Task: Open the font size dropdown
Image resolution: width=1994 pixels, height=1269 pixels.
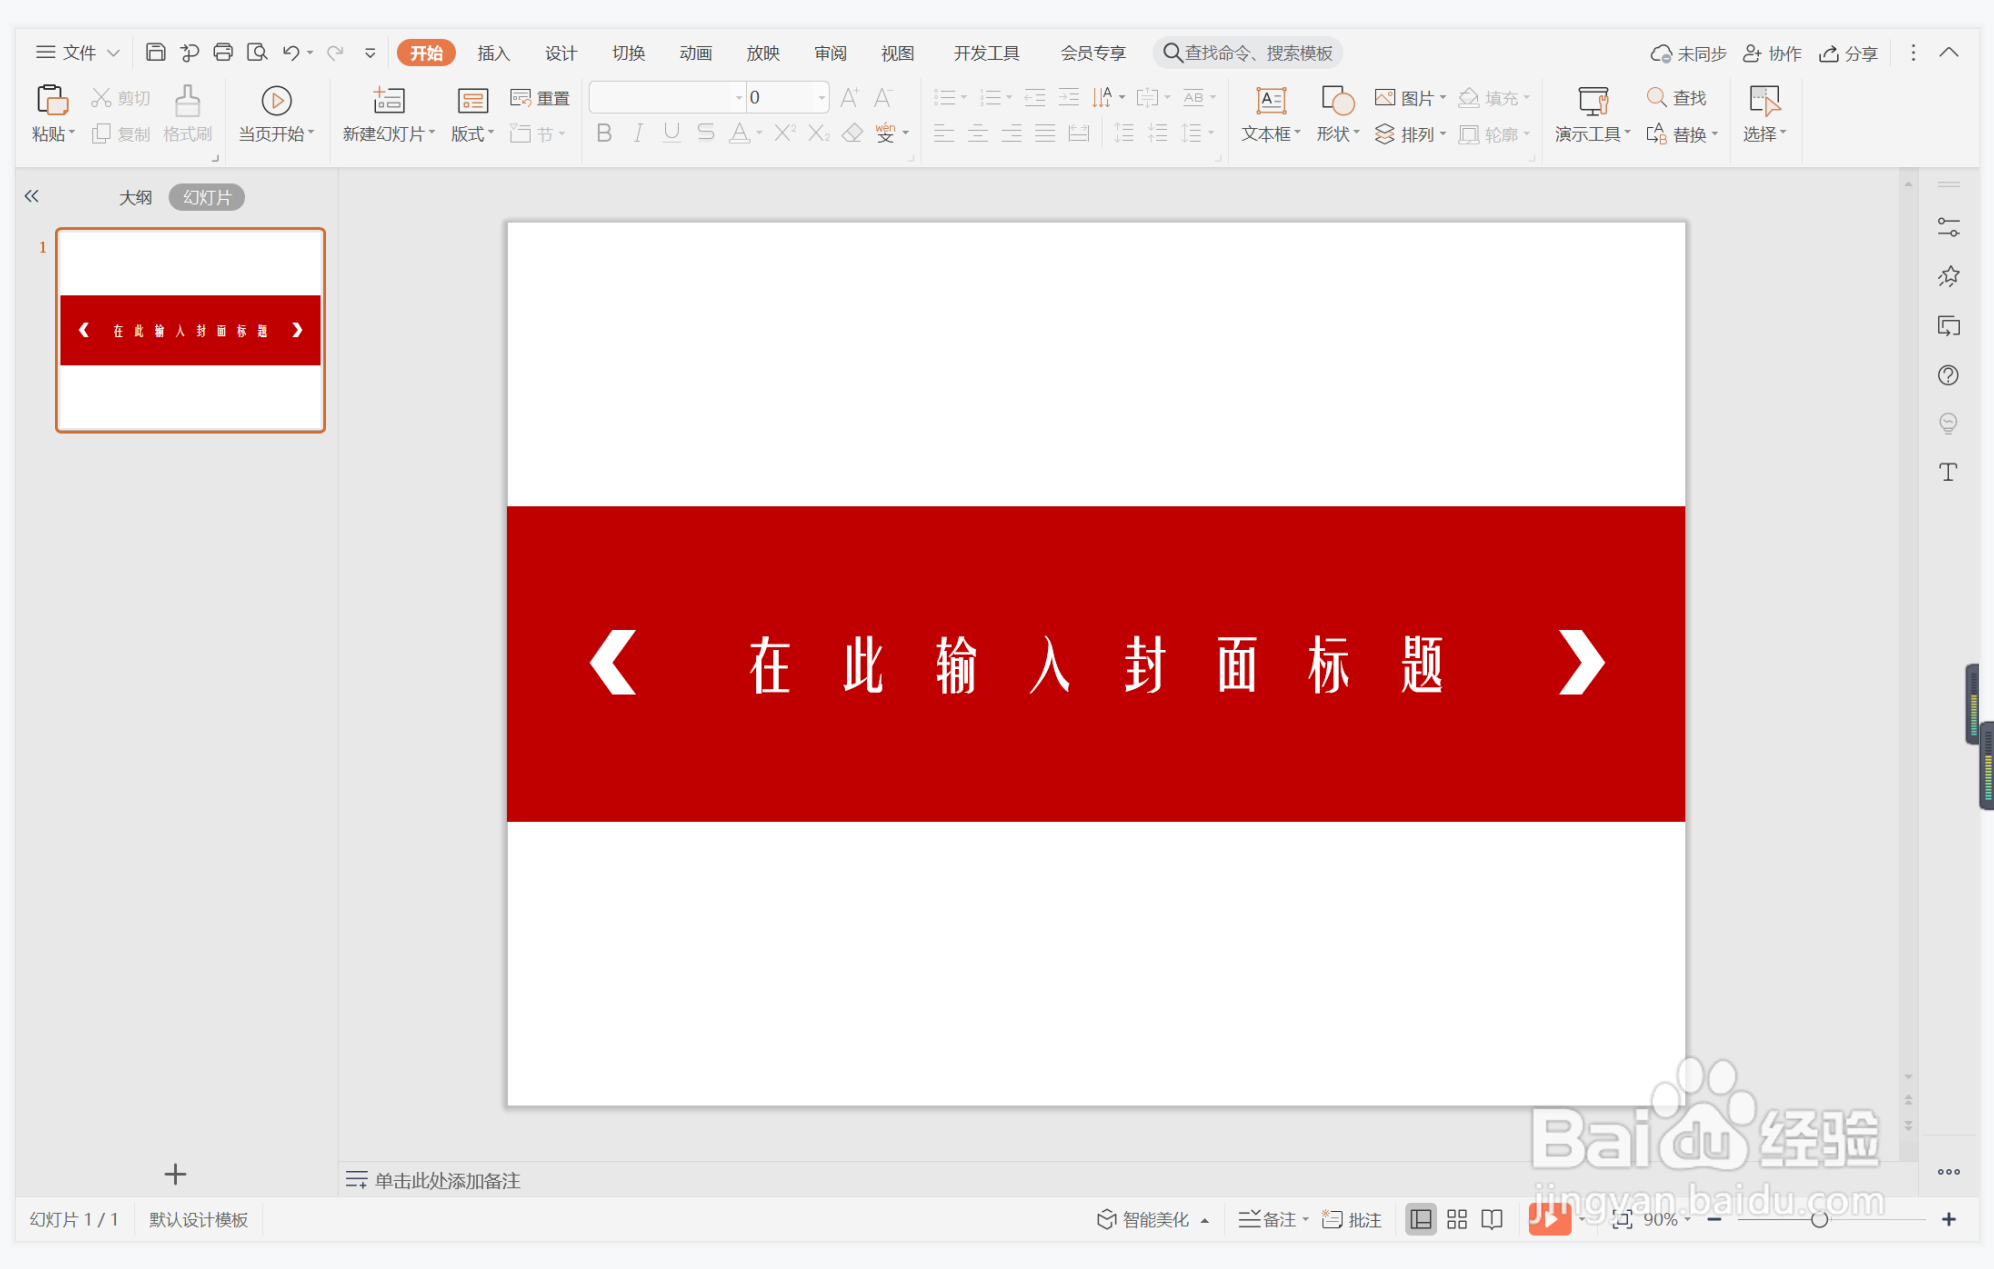Action: click(x=822, y=97)
